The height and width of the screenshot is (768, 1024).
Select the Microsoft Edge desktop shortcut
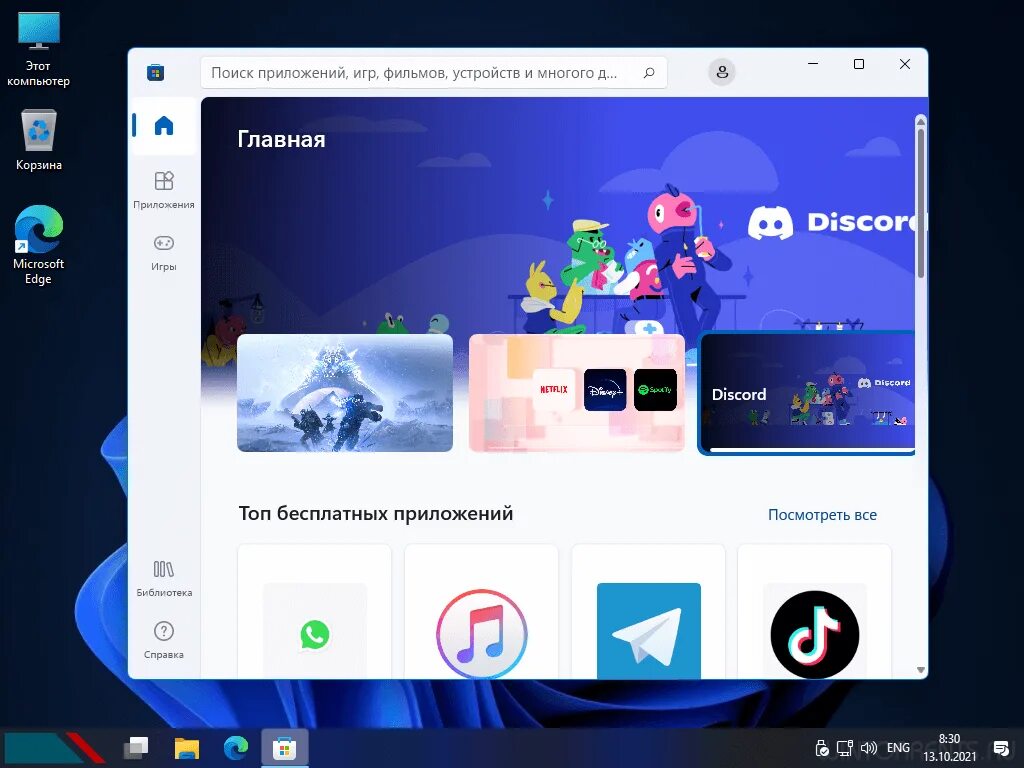pos(39,245)
